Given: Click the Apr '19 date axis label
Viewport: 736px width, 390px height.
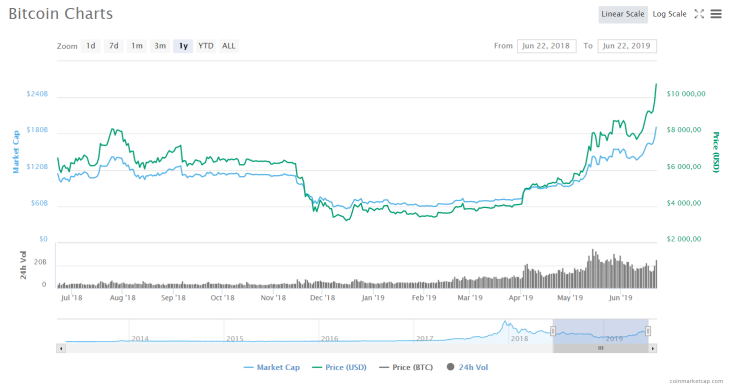Looking at the screenshot, I should [521, 298].
